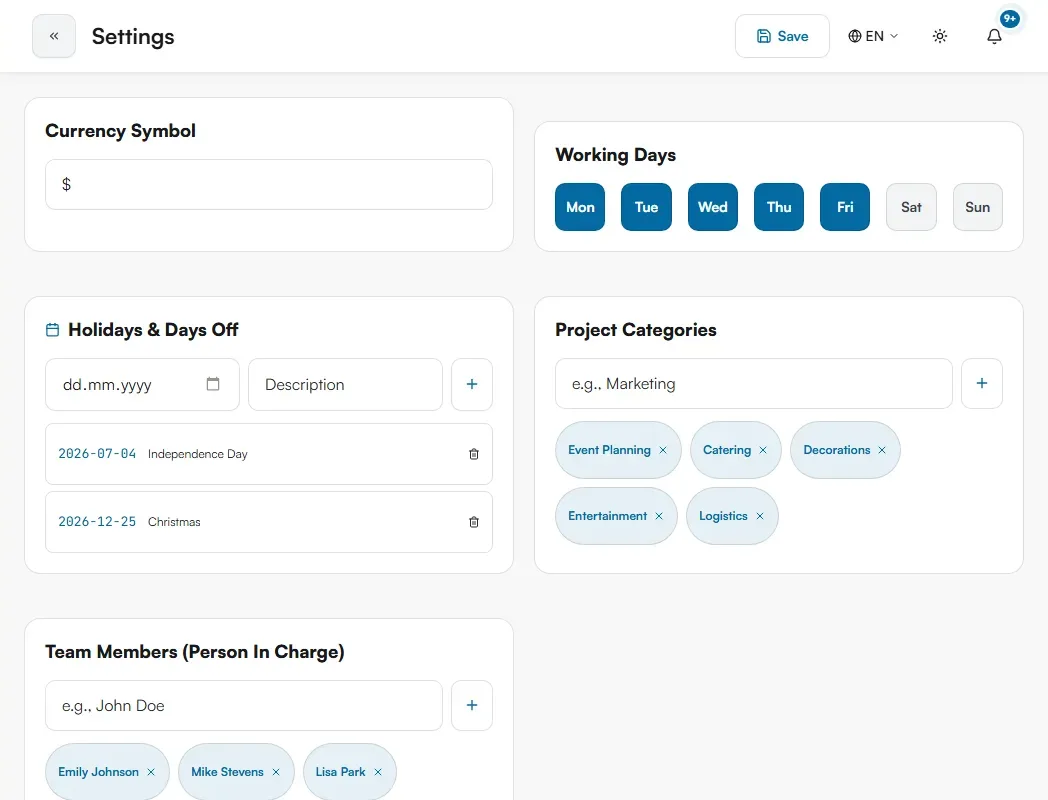The image size is (1048, 800).
Task: Remove Event Planning category tag
Action: pos(663,450)
